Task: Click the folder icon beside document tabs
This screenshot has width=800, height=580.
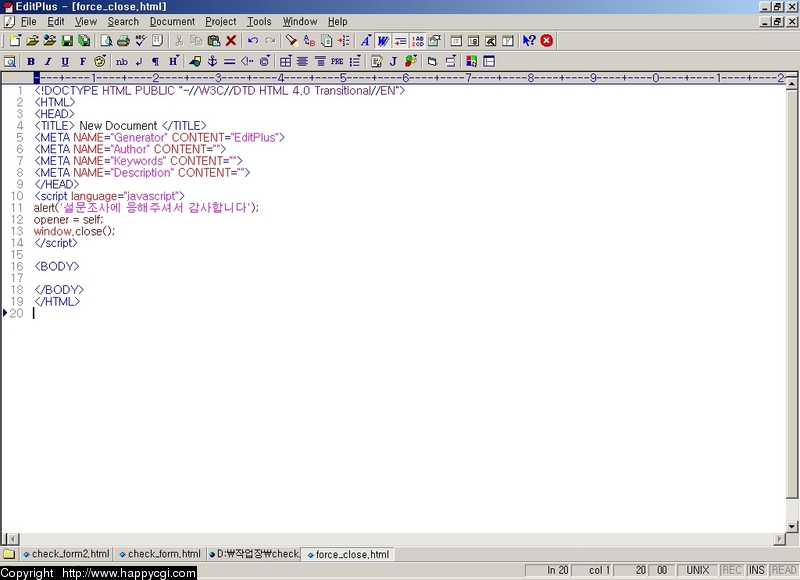Action: [x=9, y=554]
